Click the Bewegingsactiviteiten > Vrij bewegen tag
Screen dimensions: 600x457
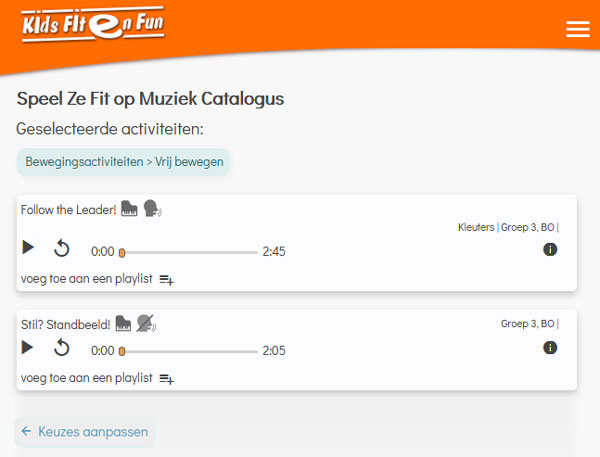click(x=123, y=162)
